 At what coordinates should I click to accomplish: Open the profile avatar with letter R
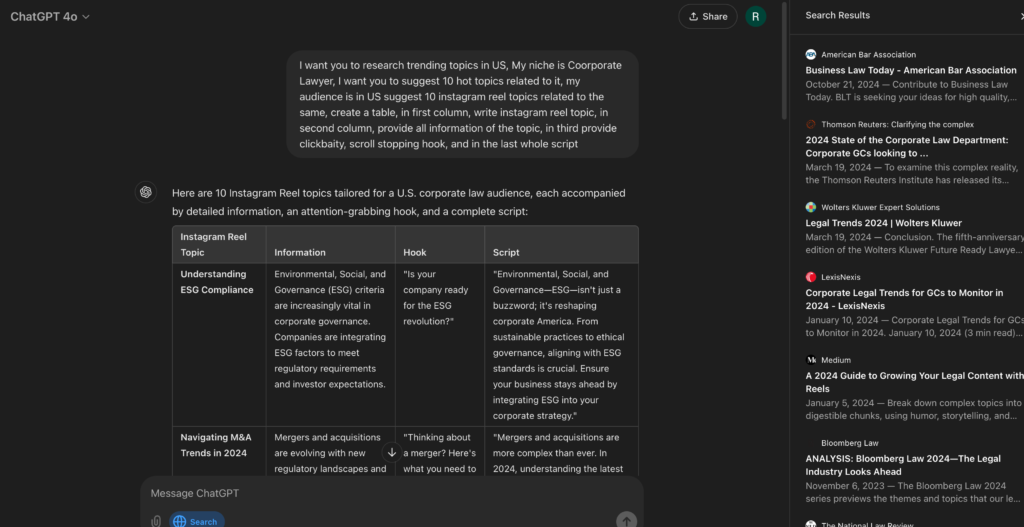(756, 16)
